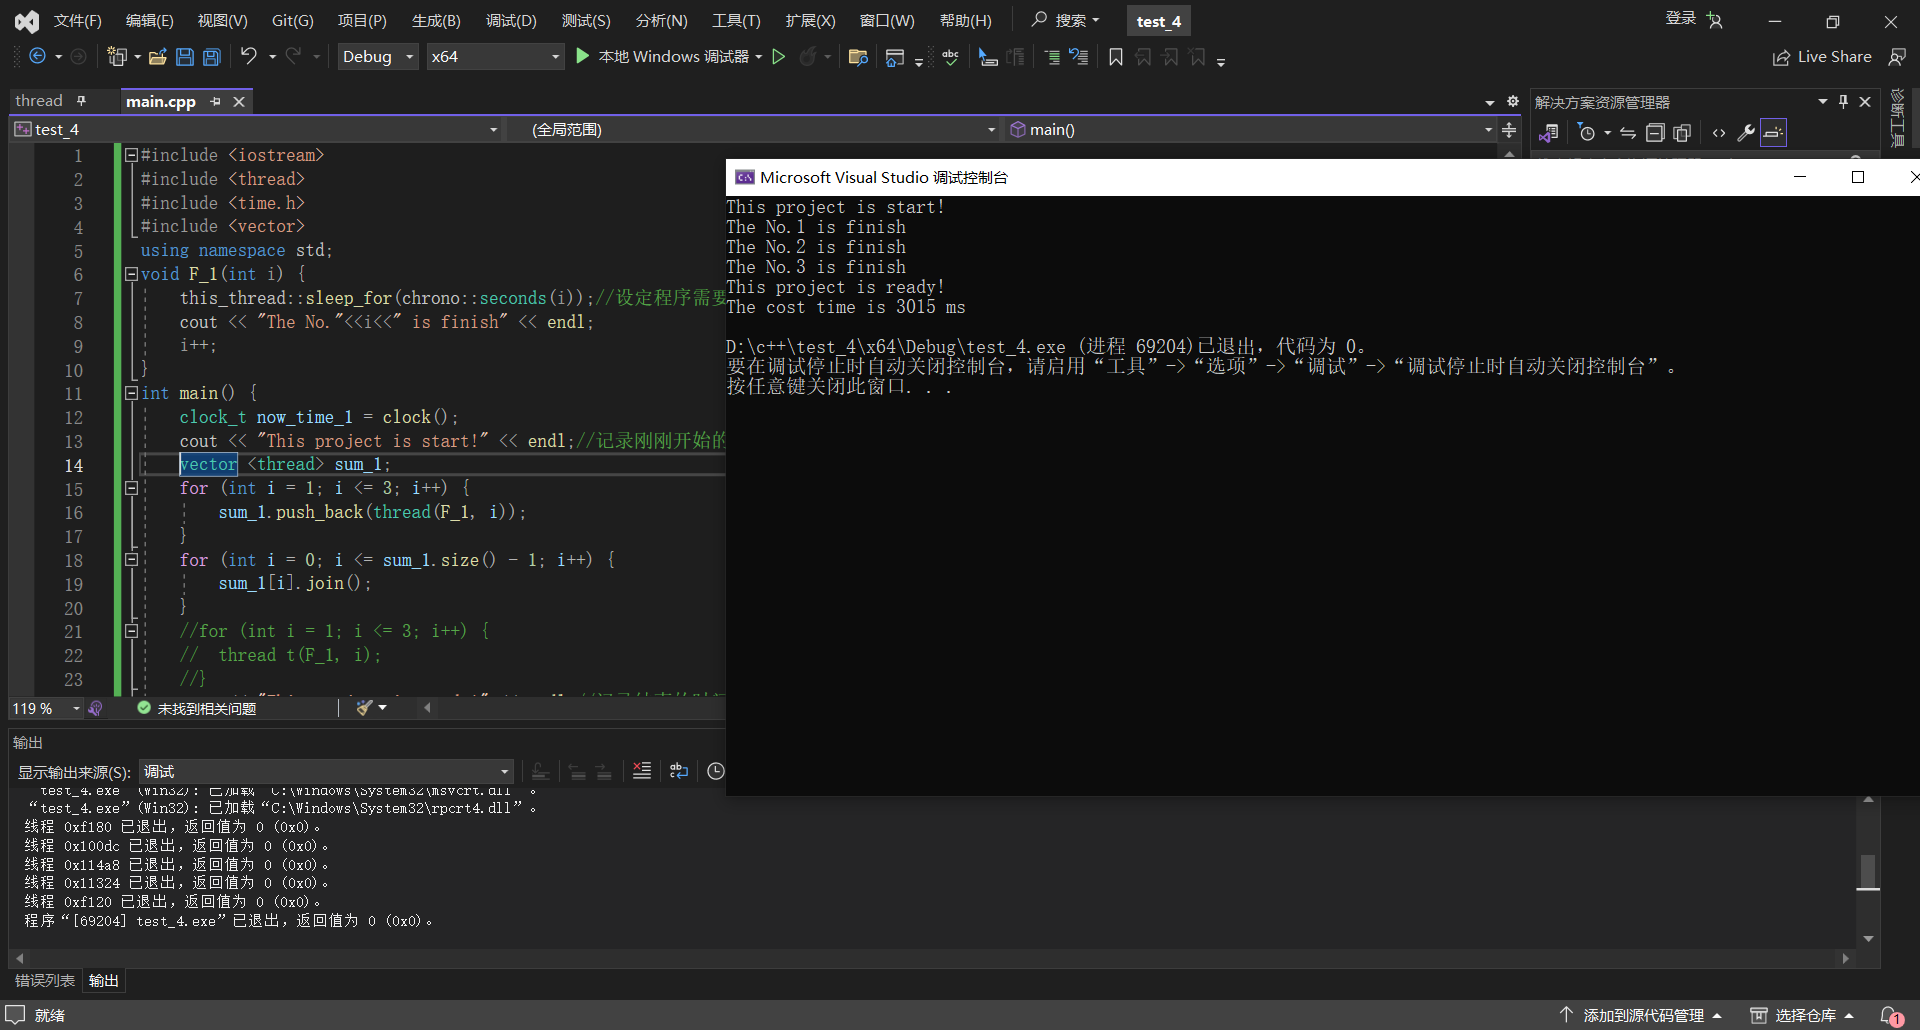Image resolution: width=1920 pixels, height=1030 pixels.
Task: Open the x64 platform dropdown
Action: (495, 57)
